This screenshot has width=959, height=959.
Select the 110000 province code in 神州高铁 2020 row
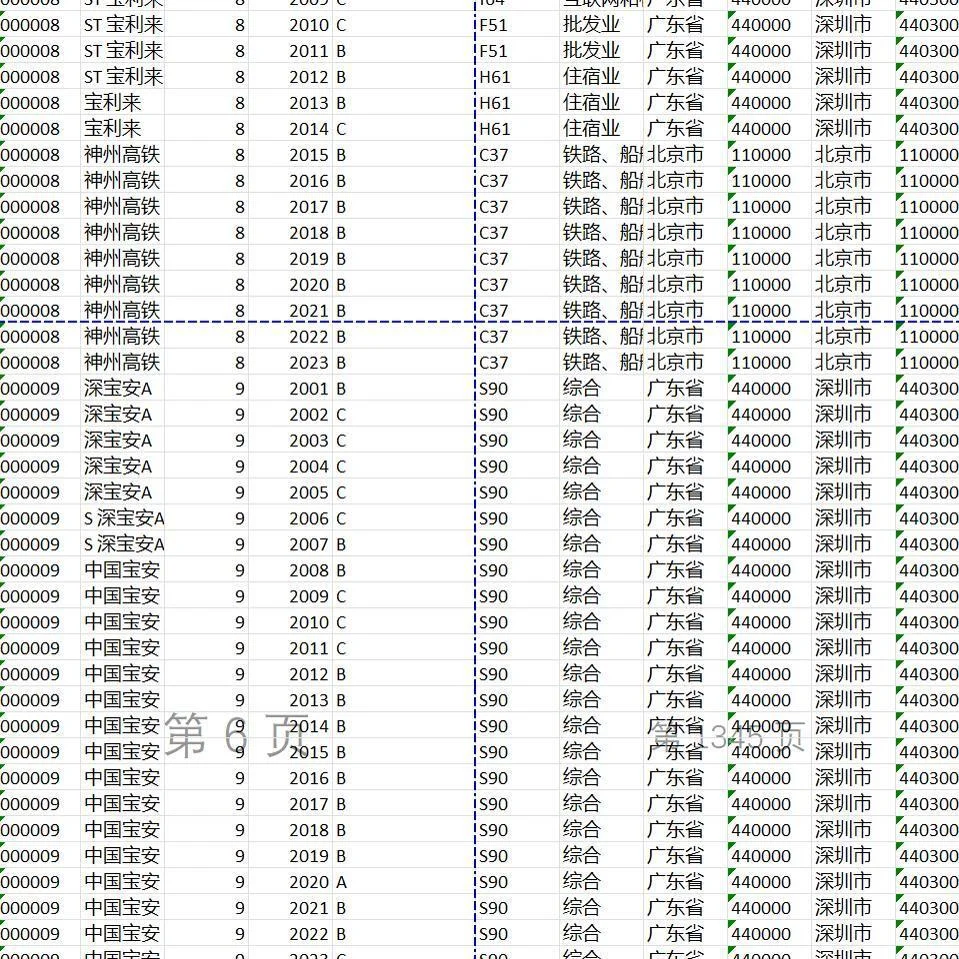coord(769,285)
